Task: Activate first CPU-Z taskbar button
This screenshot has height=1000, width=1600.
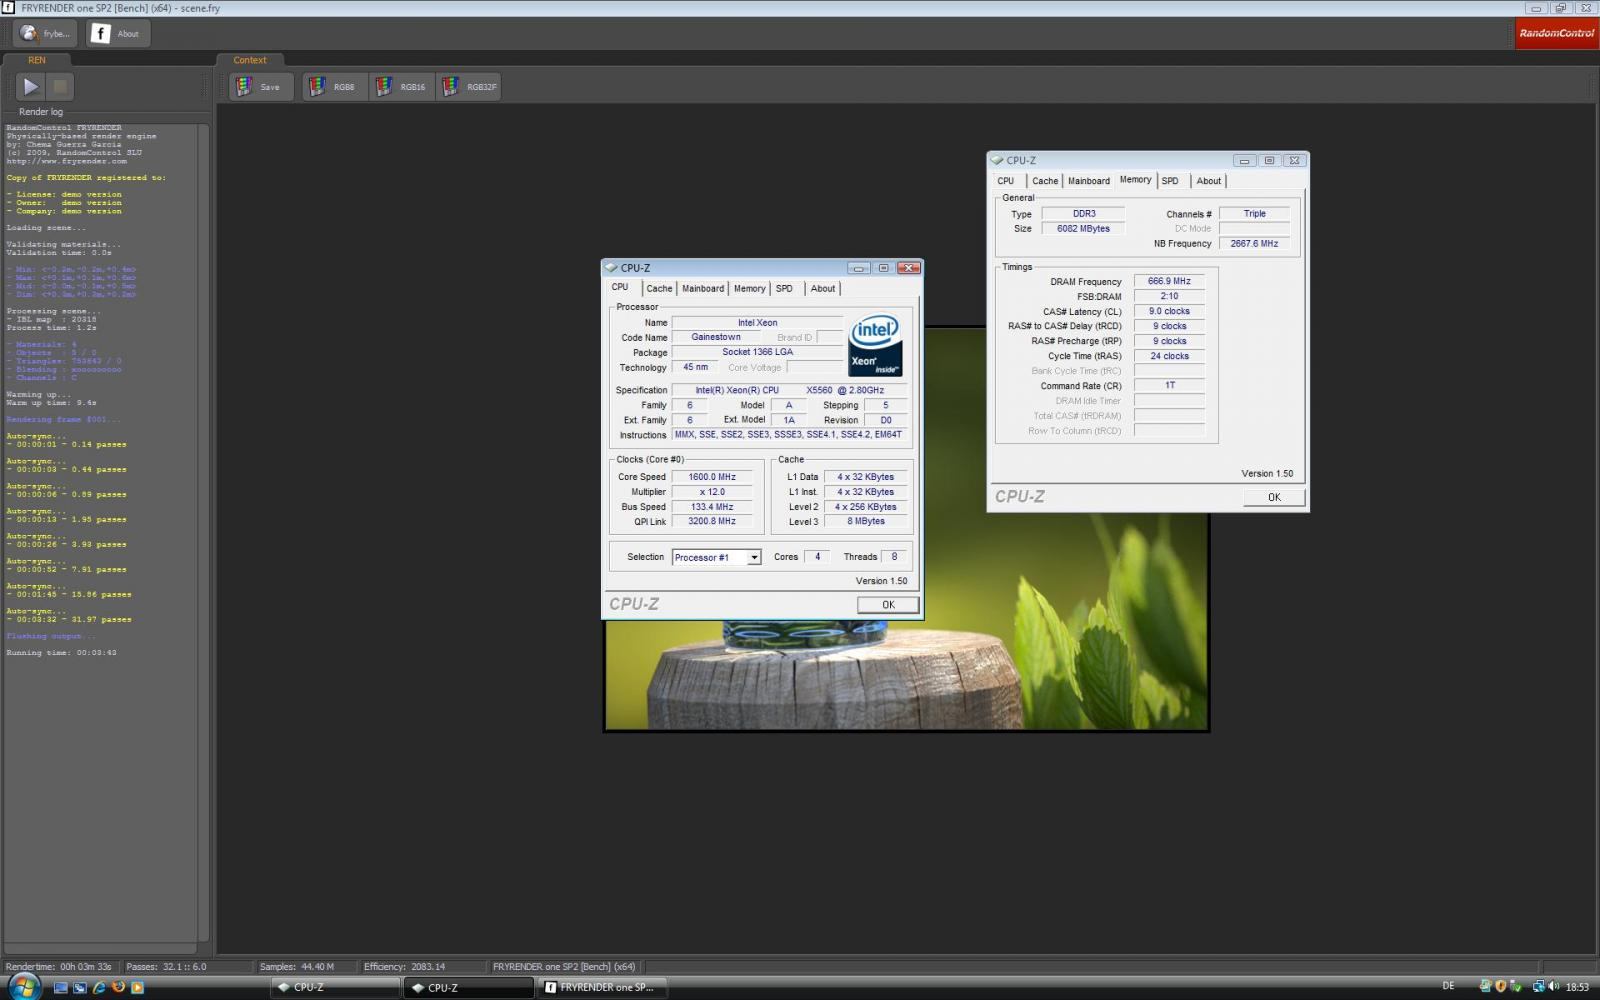Action: click(x=335, y=987)
